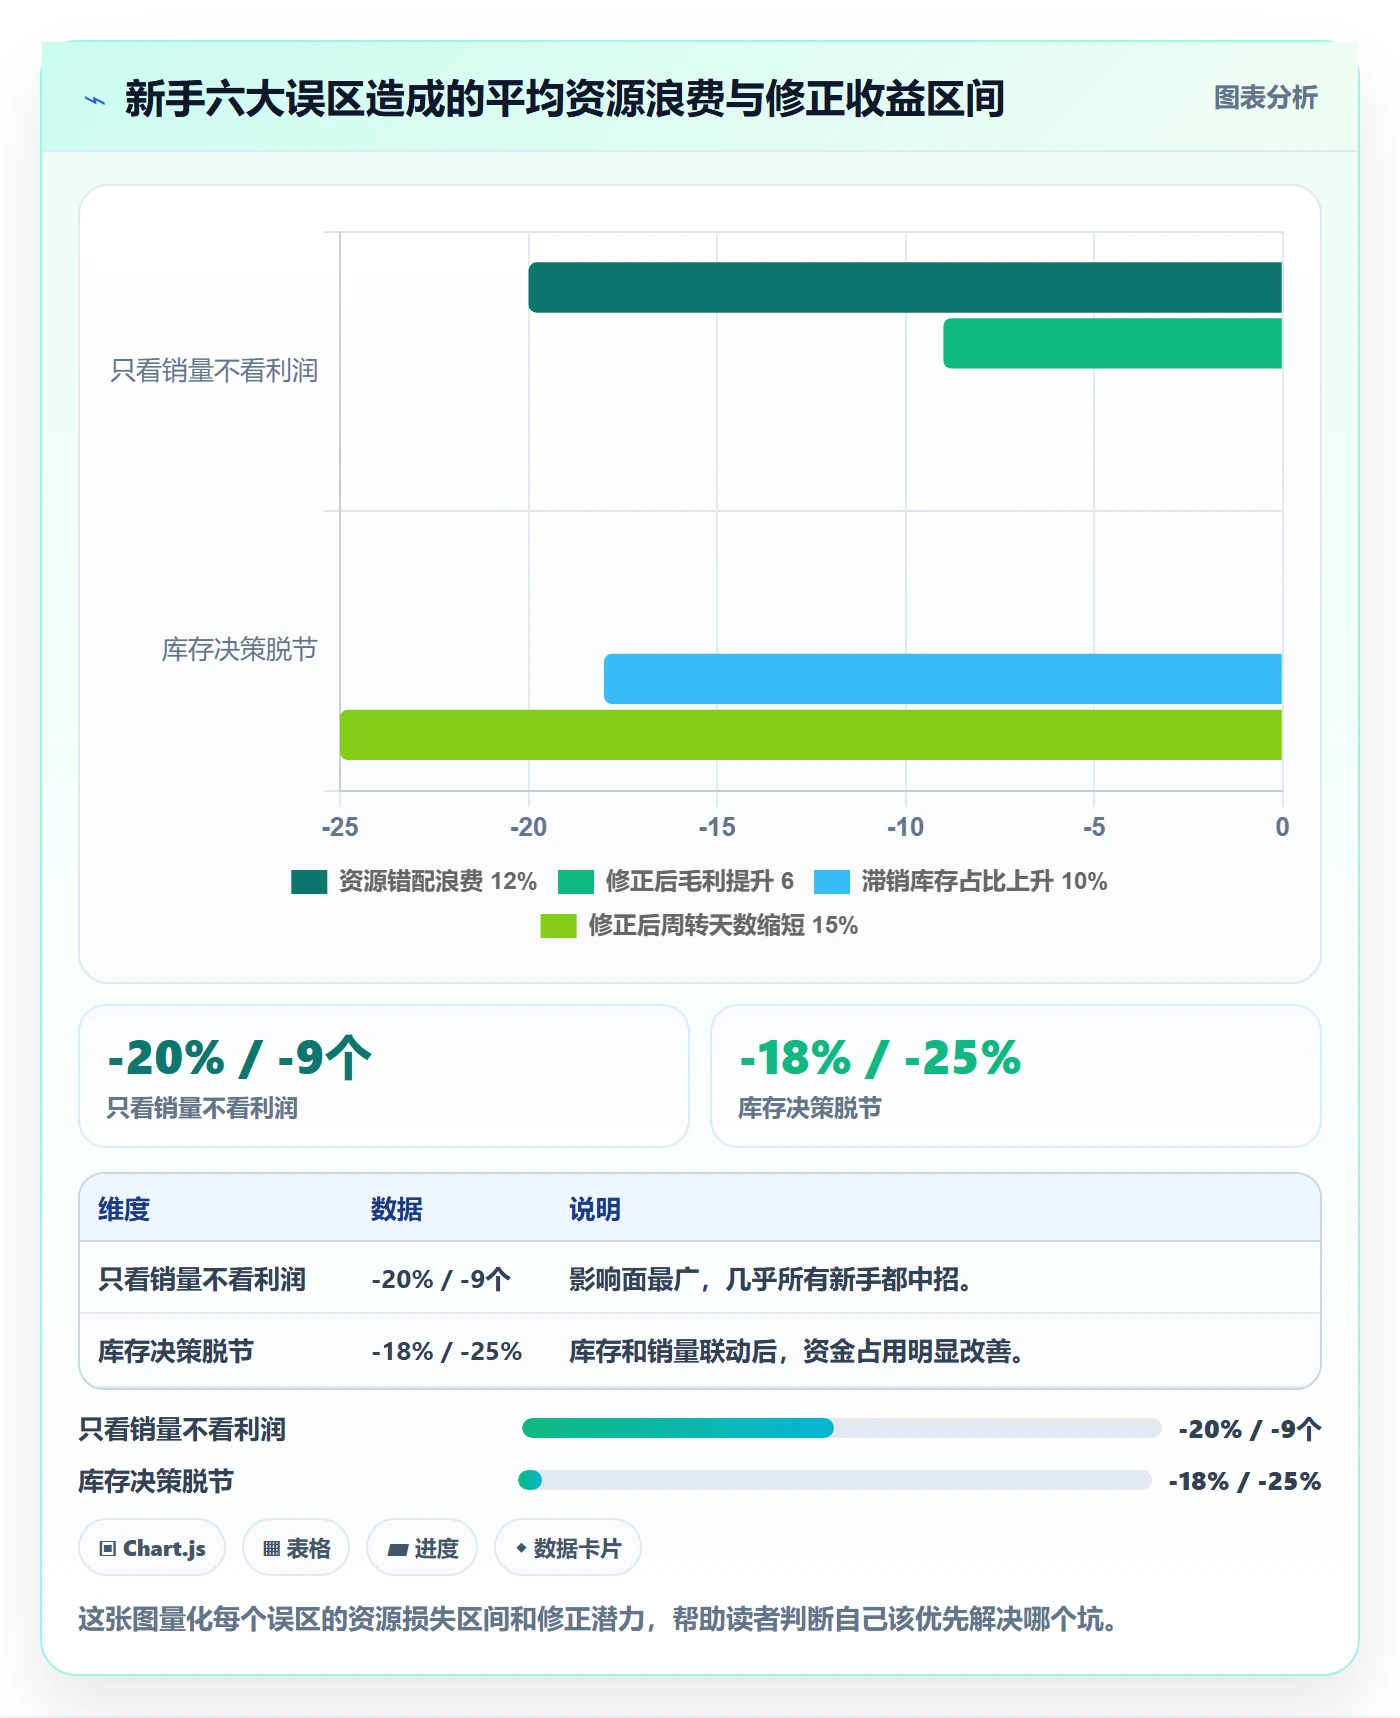Select the table cell showing -18% / -25%
The width and height of the screenshot is (1400, 1718).
[x=447, y=1351]
